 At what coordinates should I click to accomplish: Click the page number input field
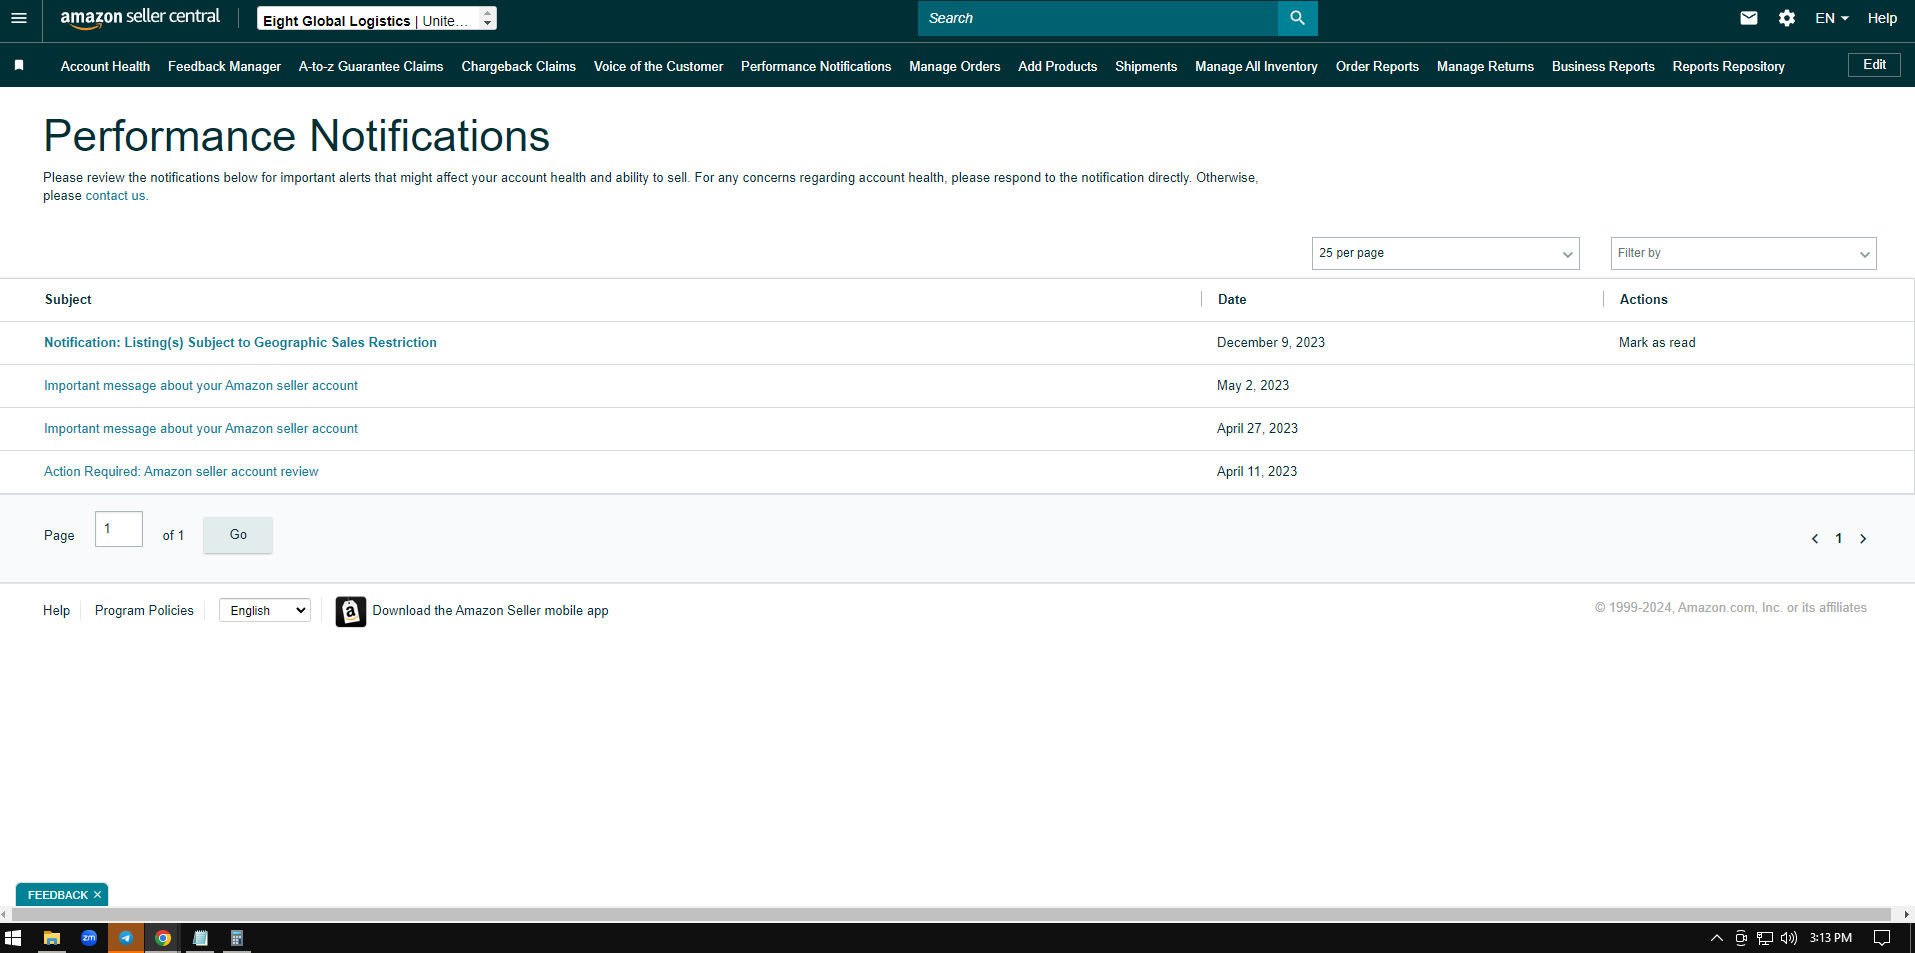pos(119,529)
